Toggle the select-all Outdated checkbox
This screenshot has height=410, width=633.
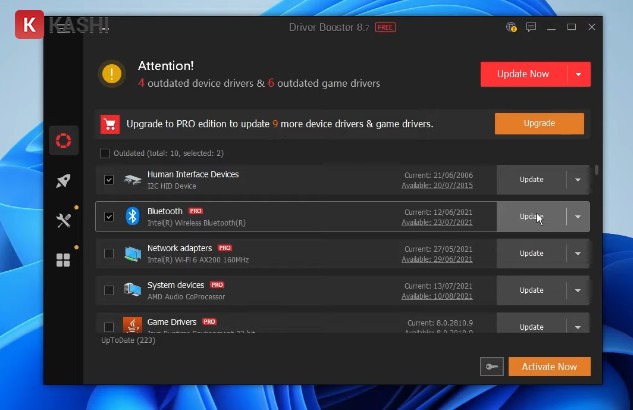pos(105,153)
